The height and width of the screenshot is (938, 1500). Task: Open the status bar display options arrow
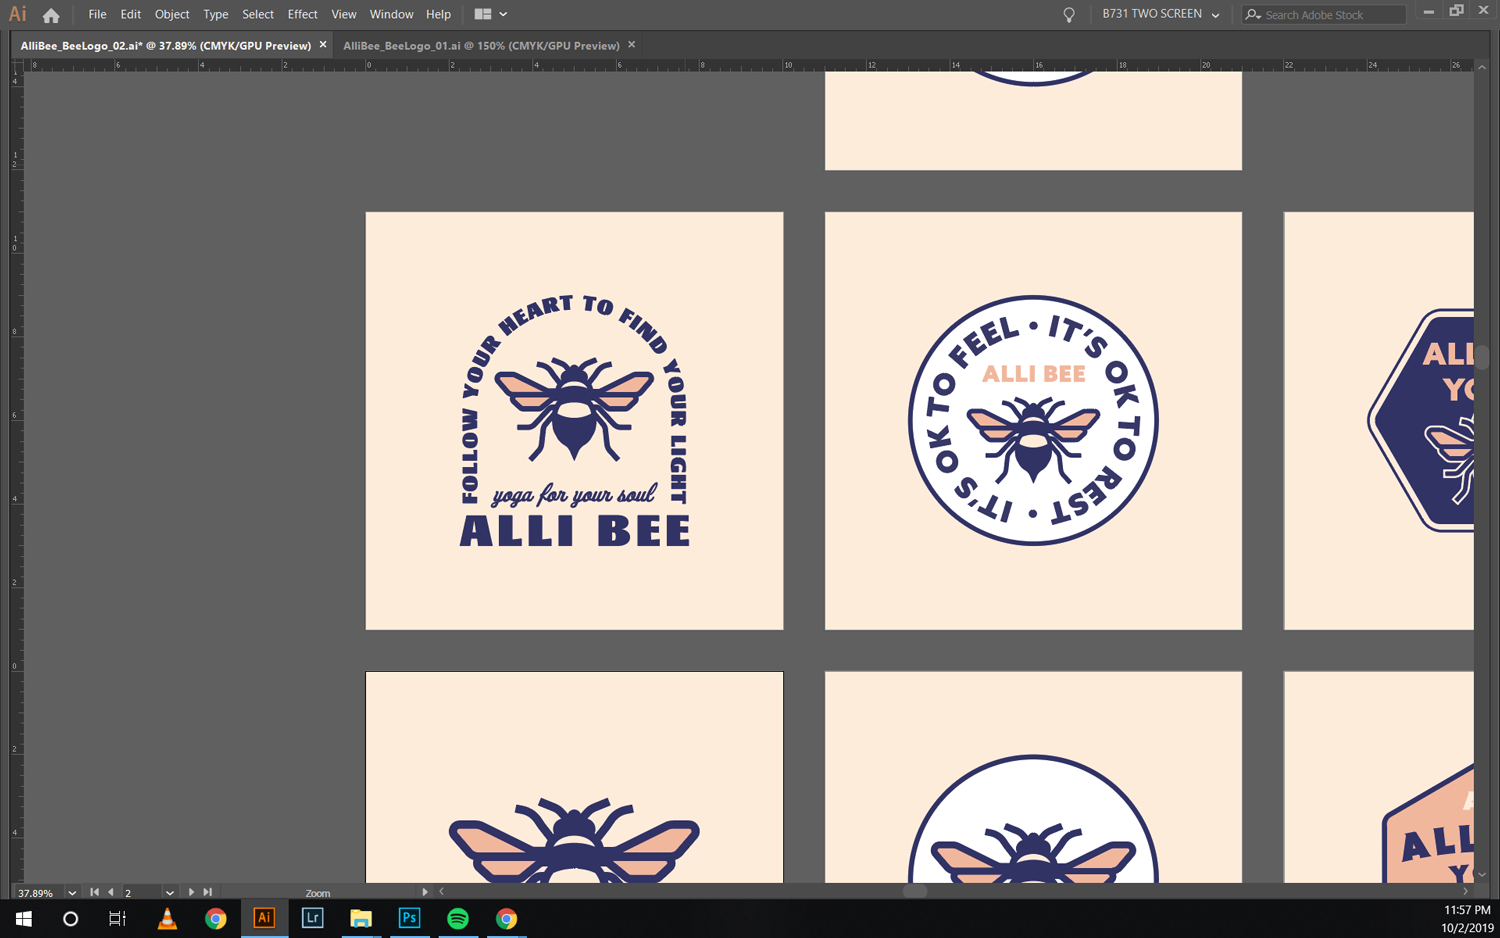pyautogui.click(x=425, y=892)
